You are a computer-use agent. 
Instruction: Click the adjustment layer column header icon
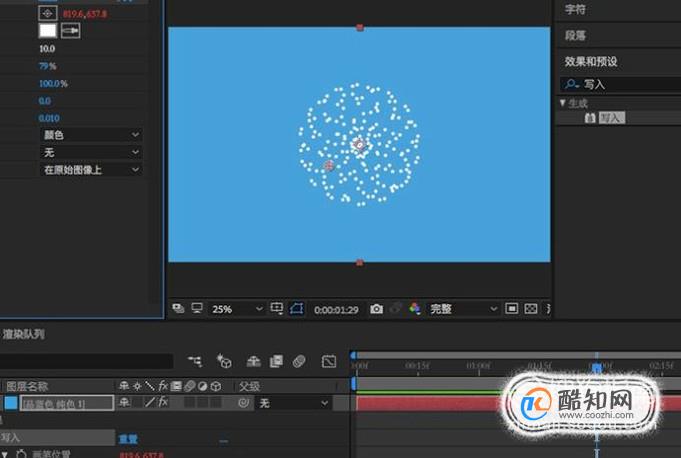click(202, 386)
